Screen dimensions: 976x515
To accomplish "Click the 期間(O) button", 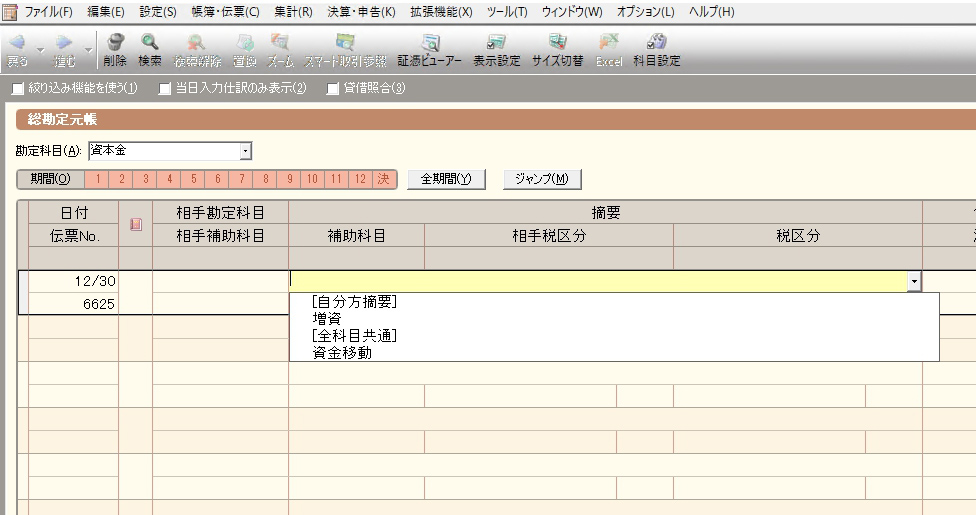I will point(50,179).
